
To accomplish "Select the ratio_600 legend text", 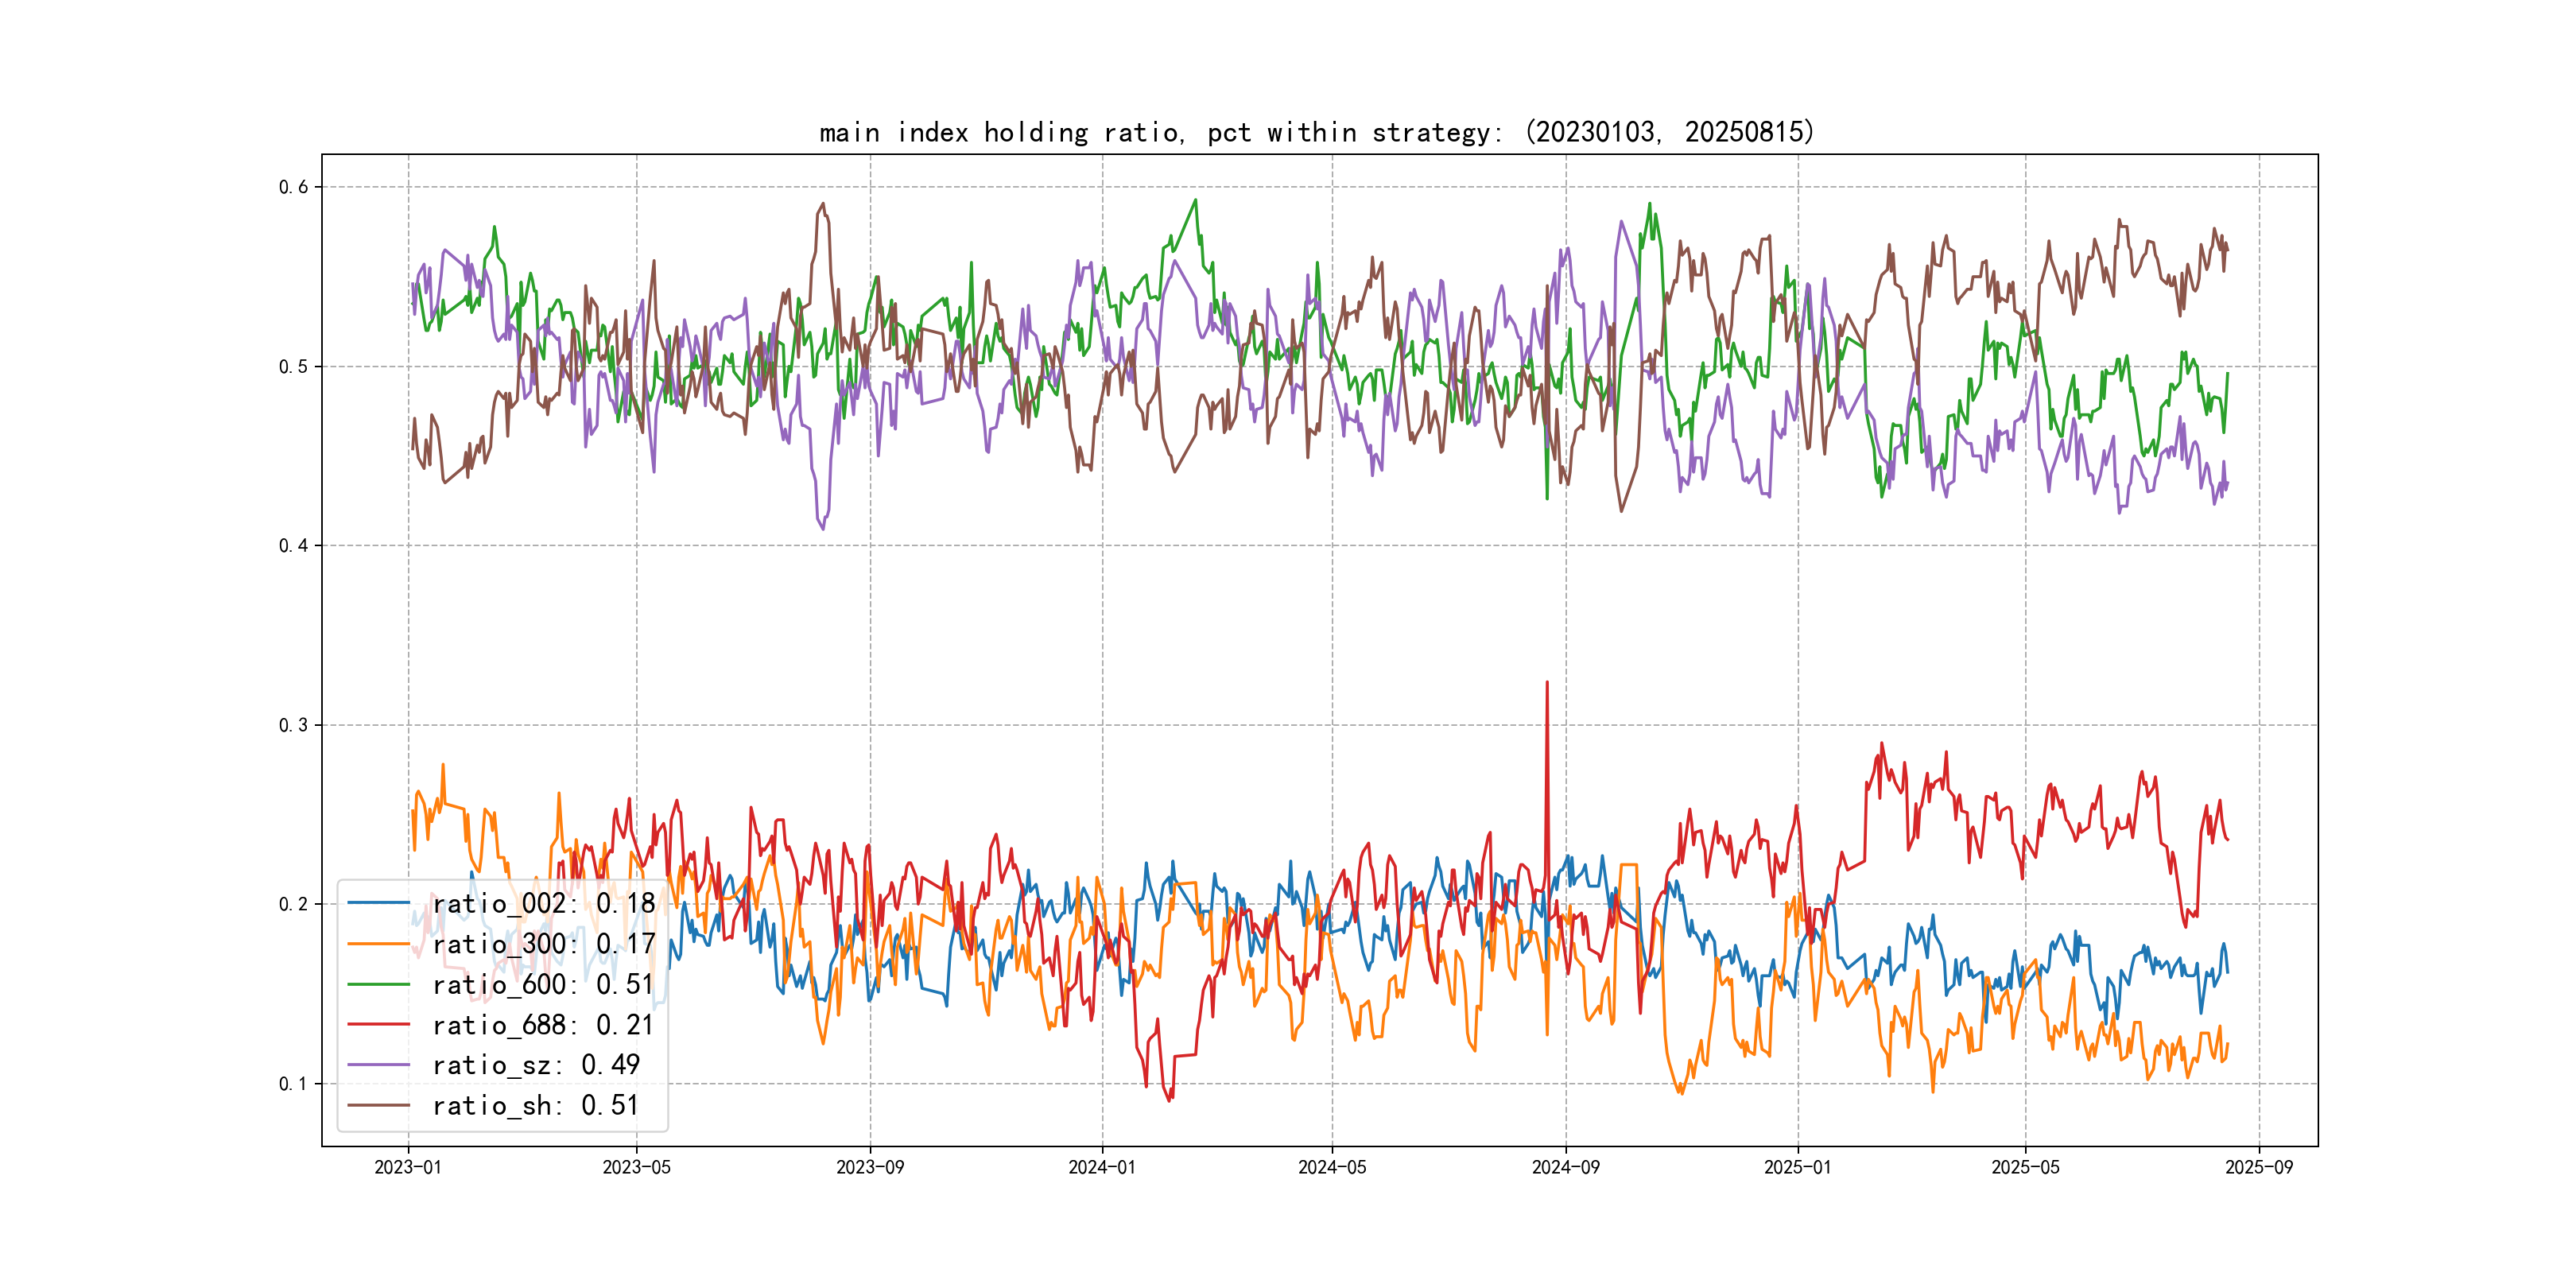I will [x=543, y=984].
